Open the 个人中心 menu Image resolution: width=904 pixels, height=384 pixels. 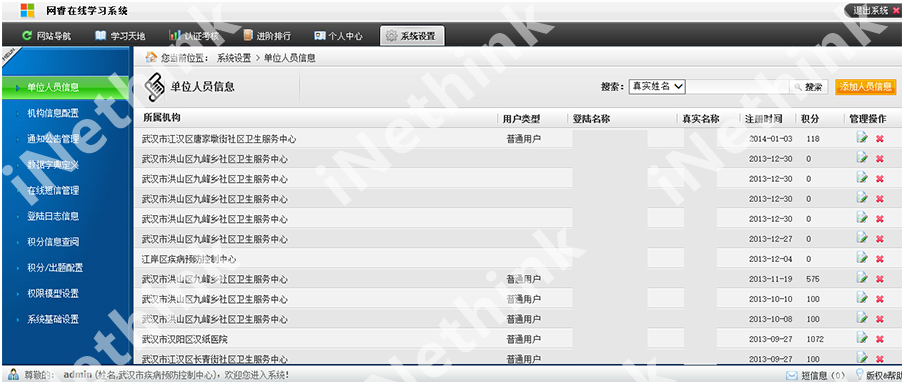point(338,36)
